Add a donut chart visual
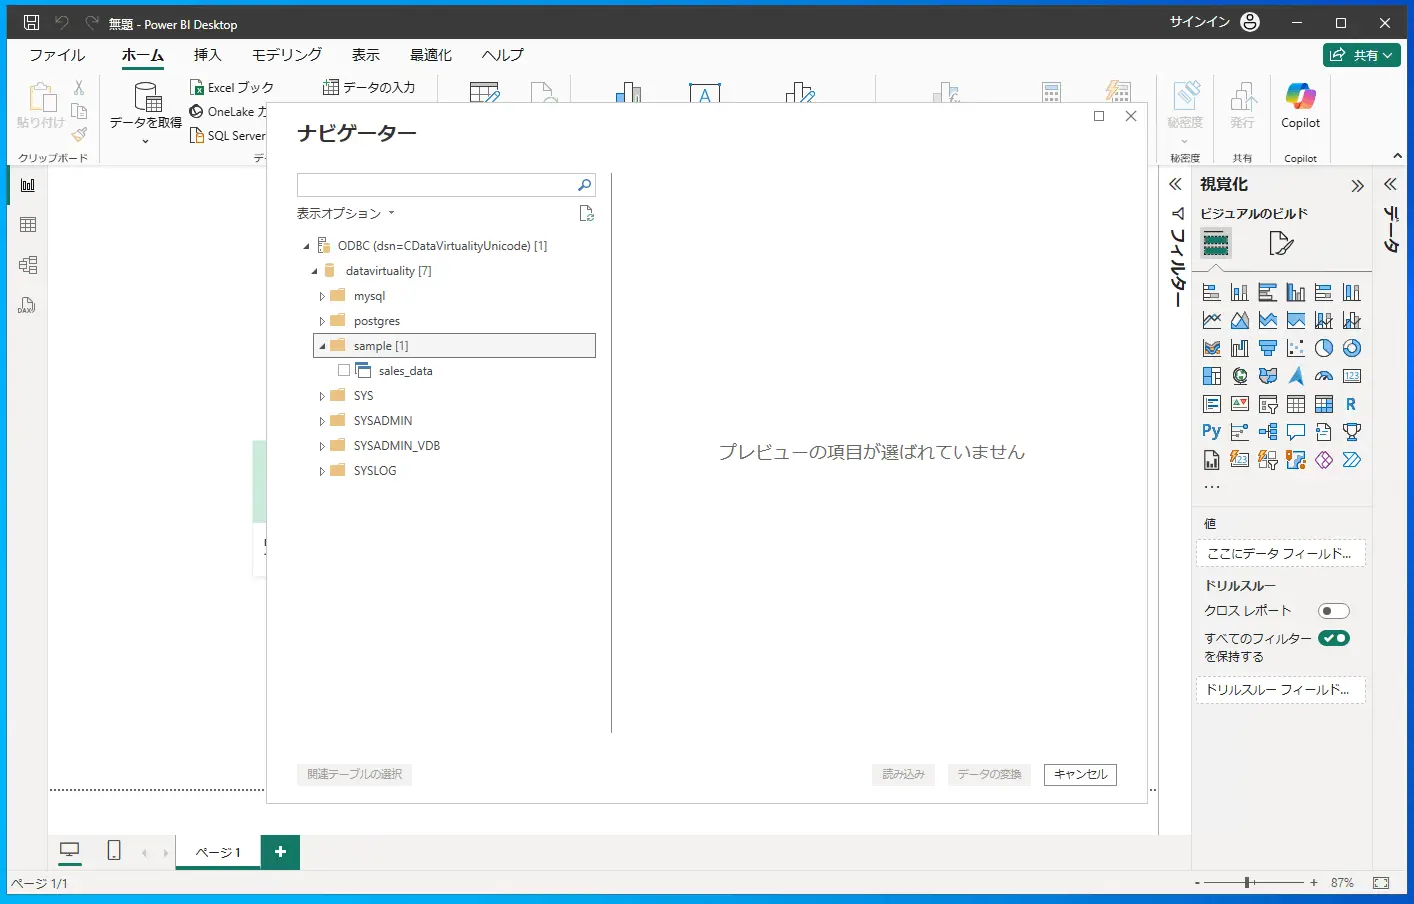This screenshot has height=904, width=1414. [1351, 349]
